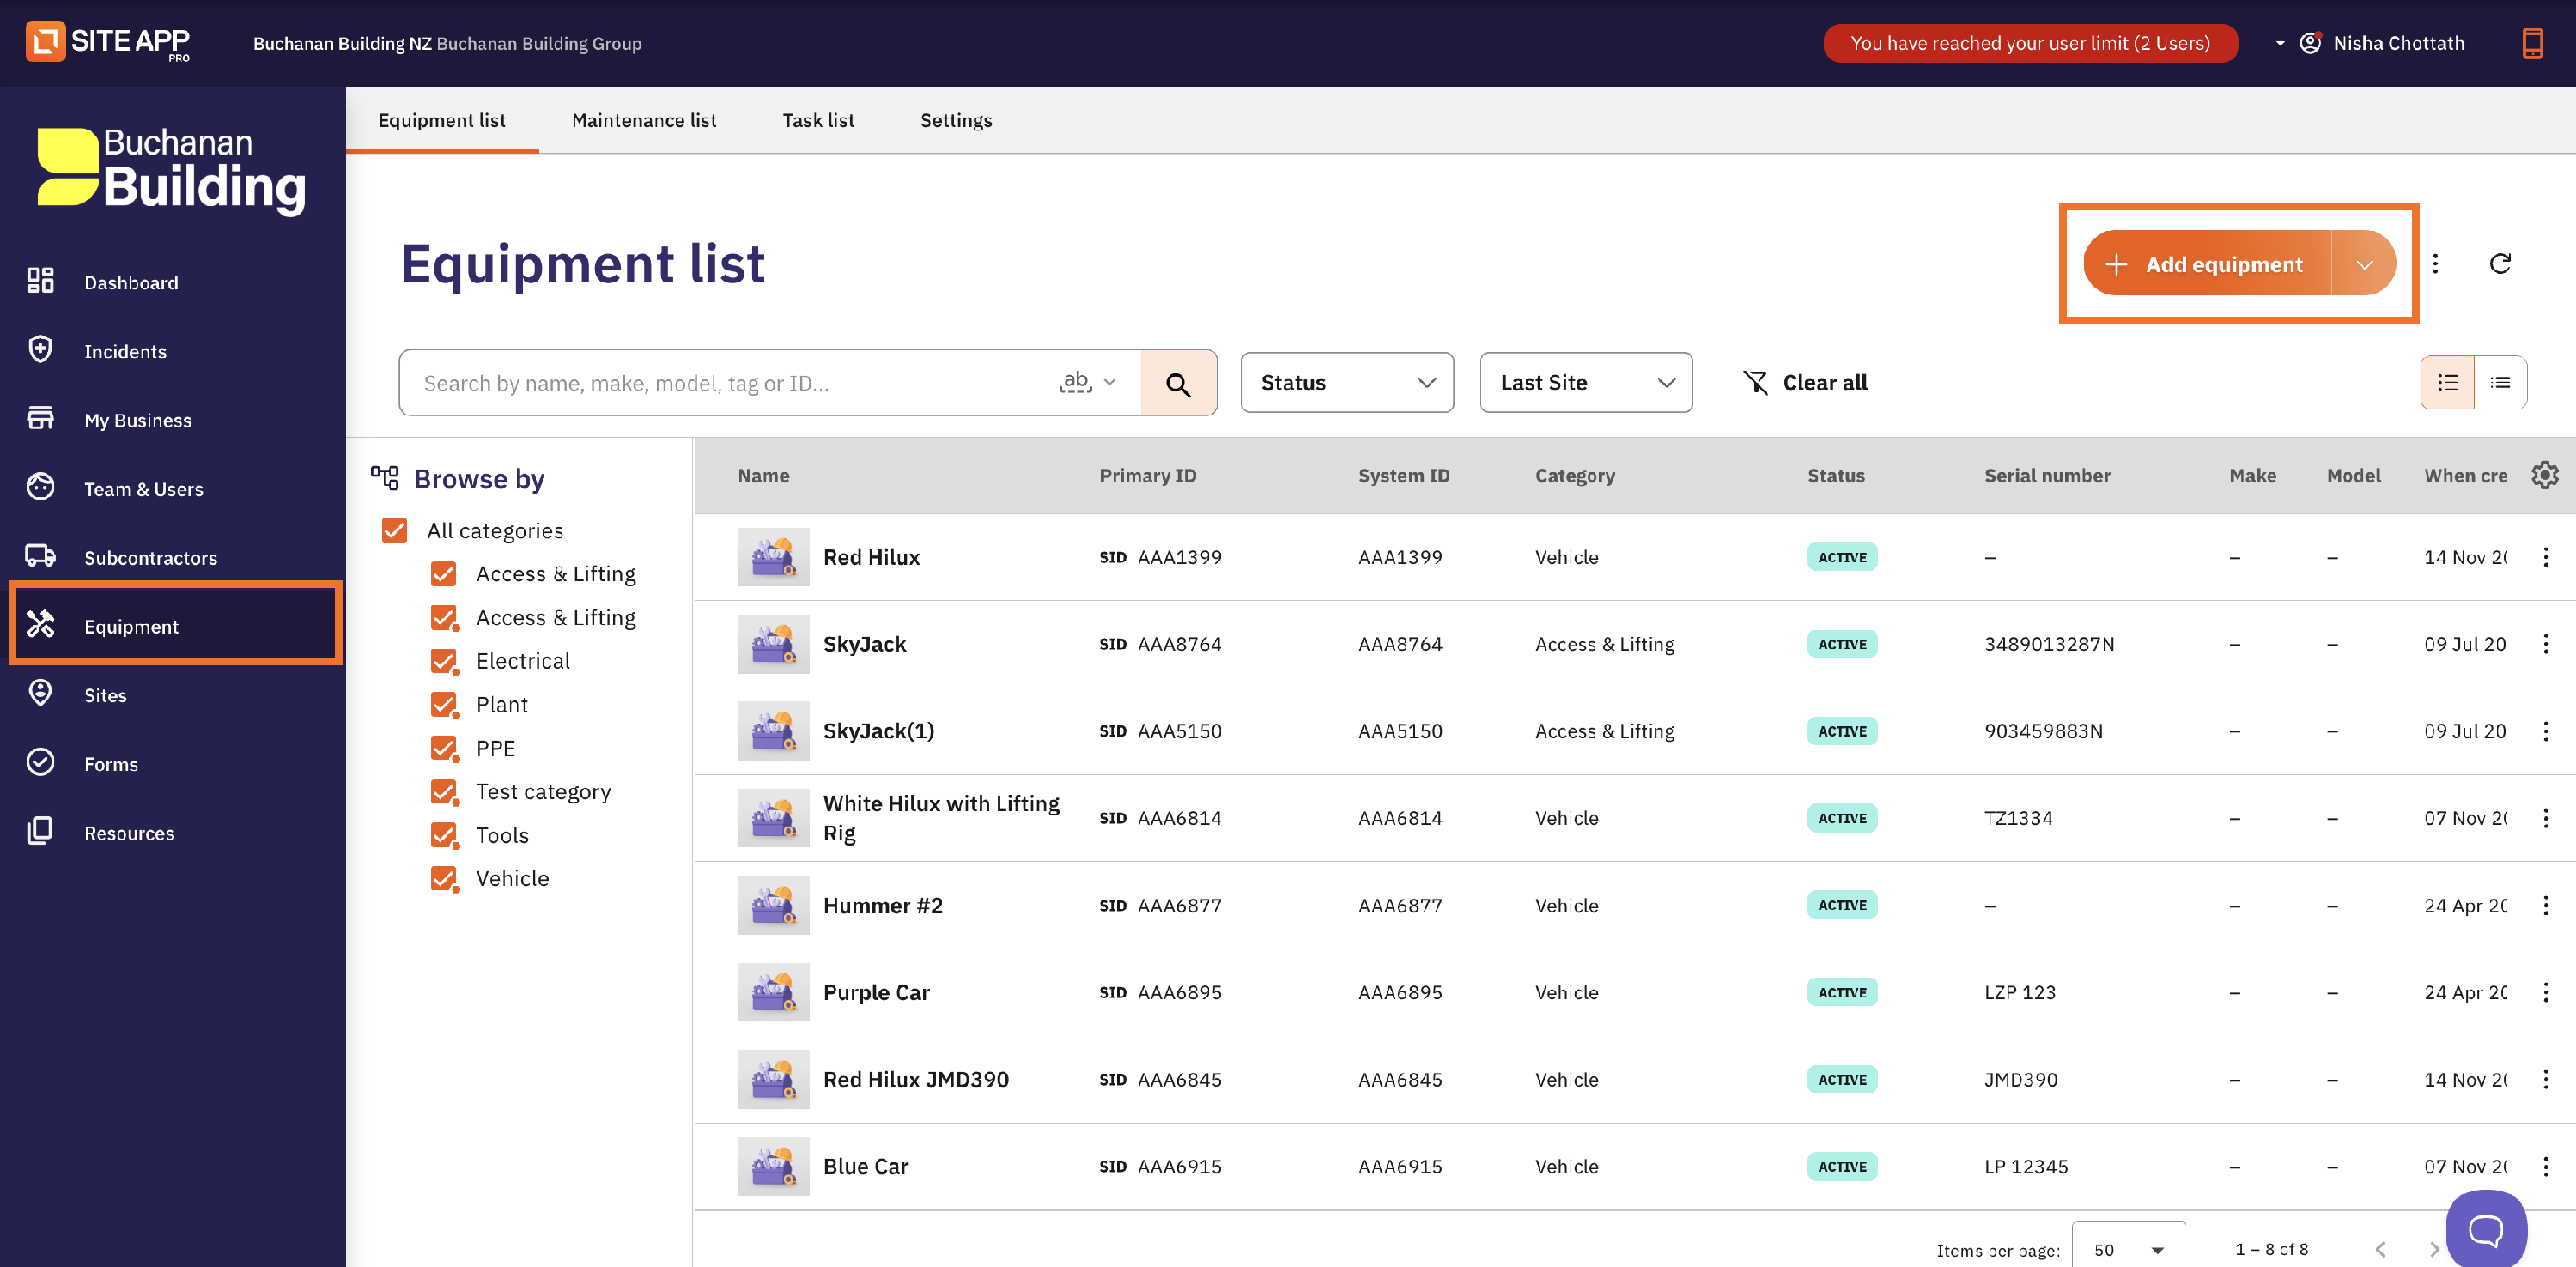Open column settings gear icon
This screenshot has height=1267, width=2576.
tap(2544, 476)
